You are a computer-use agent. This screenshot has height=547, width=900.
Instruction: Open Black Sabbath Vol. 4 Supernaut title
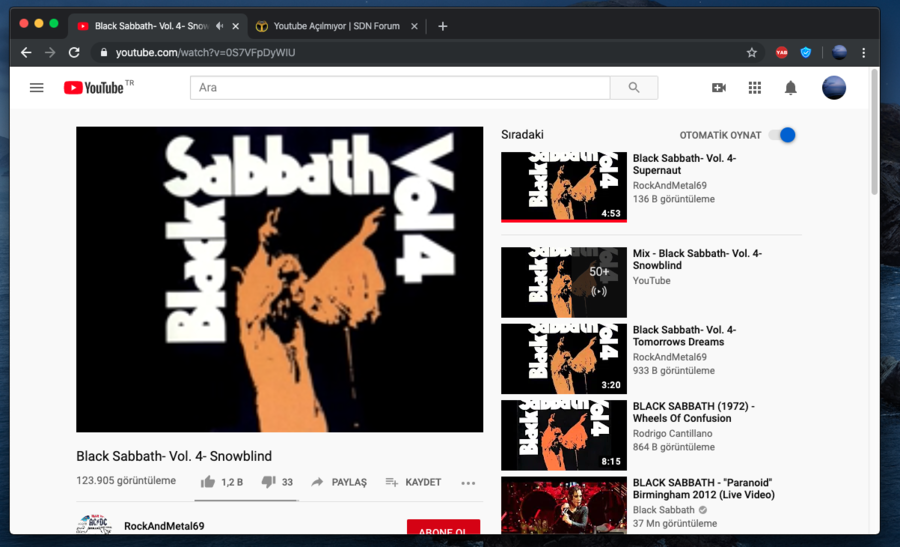[x=684, y=164]
